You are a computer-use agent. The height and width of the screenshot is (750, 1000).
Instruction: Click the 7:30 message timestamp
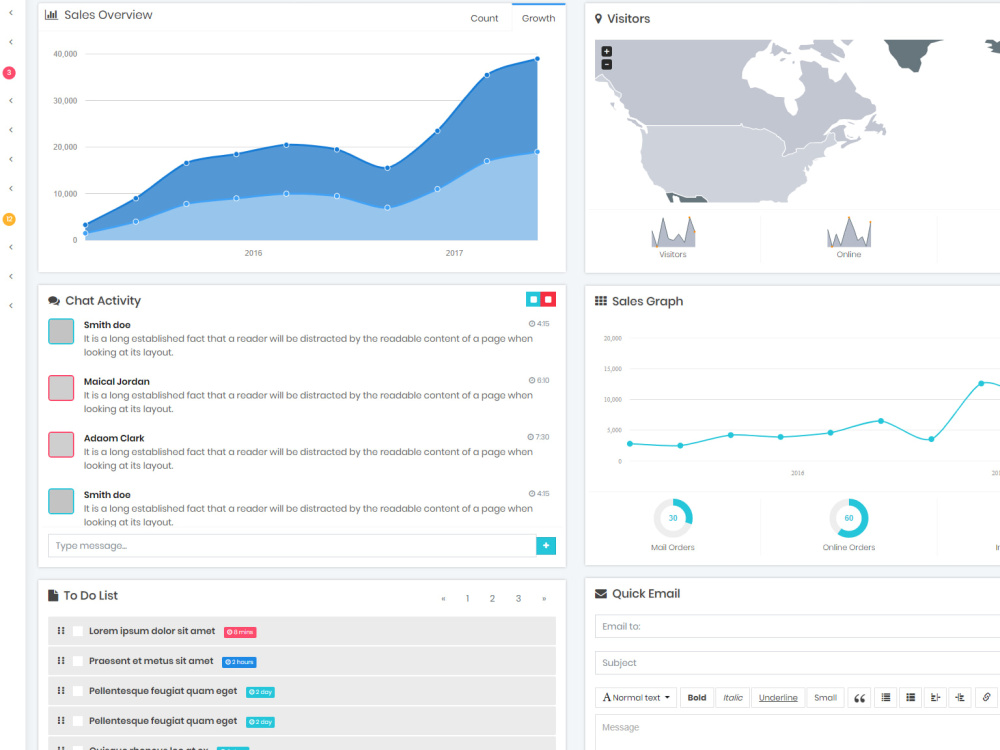(x=538, y=437)
